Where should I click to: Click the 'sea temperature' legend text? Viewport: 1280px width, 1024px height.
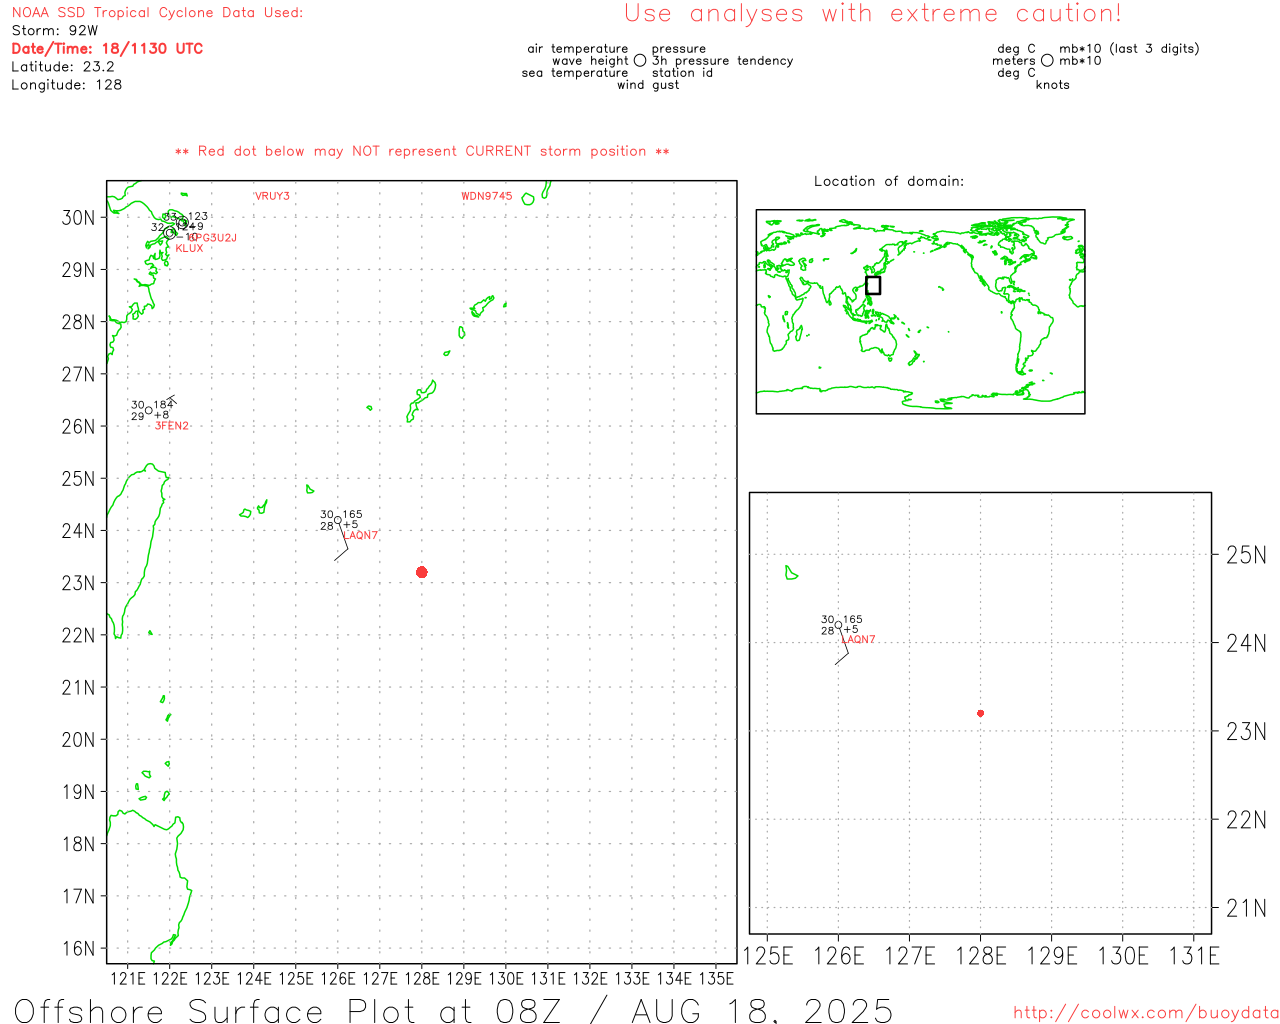pyautogui.click(x=575, y=73)
